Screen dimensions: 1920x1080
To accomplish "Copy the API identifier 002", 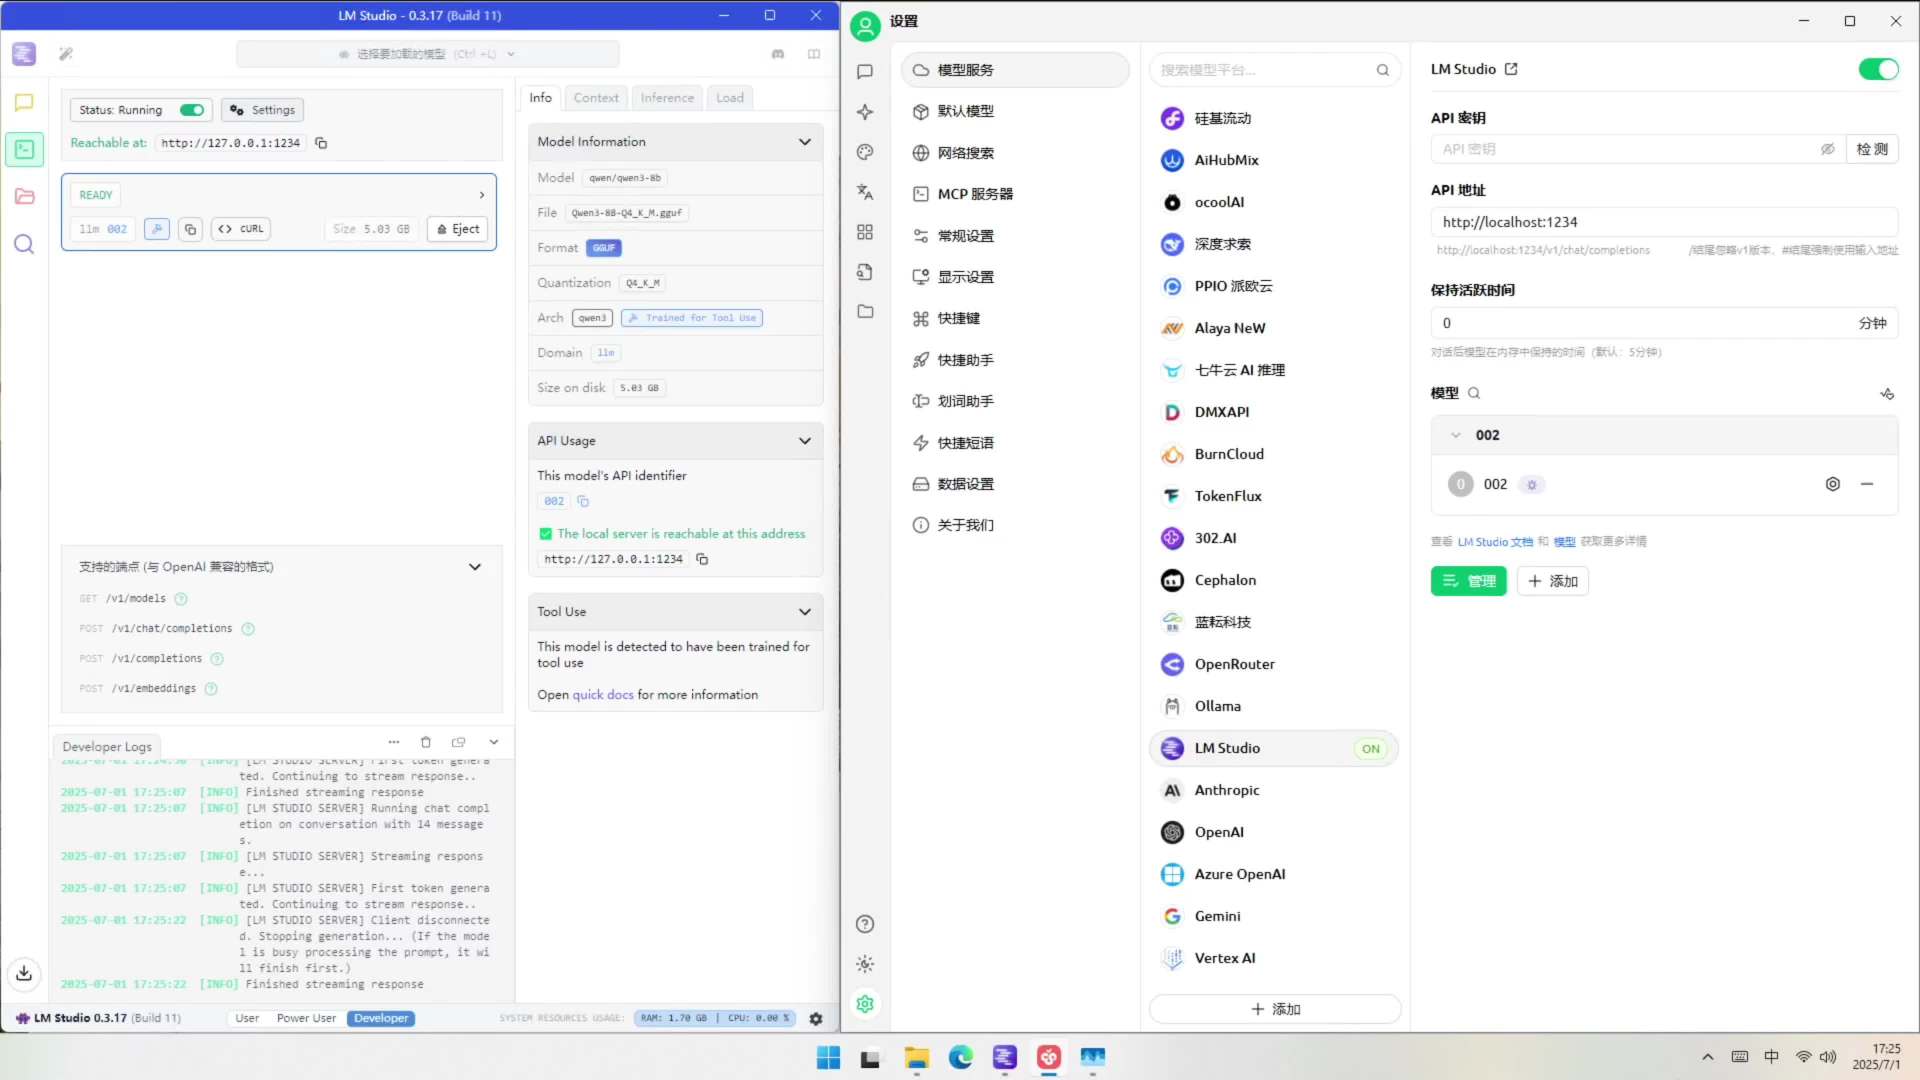I will (583, 501).
